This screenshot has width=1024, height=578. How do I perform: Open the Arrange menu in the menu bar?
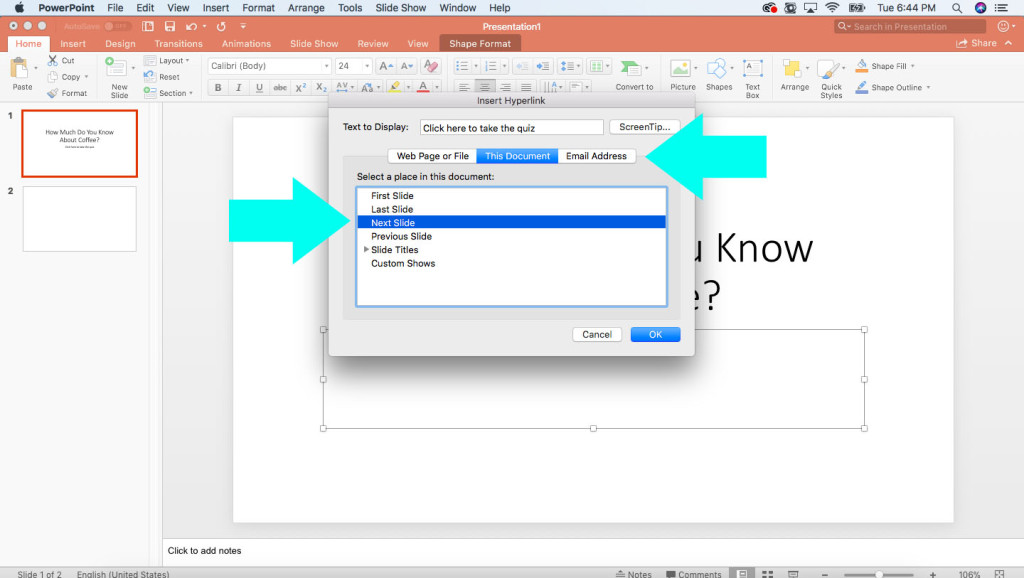click(x=306, y=8)
